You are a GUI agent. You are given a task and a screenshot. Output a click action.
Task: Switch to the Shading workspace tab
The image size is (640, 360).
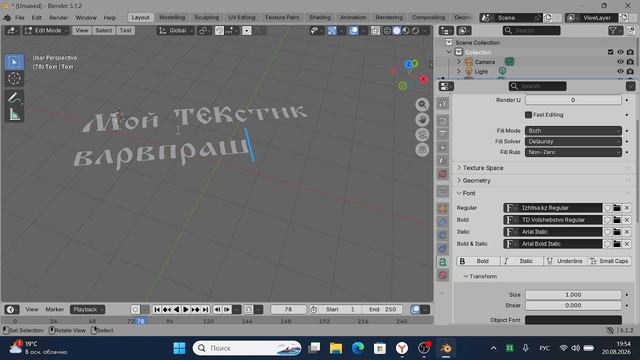click(x=320, y=18)
